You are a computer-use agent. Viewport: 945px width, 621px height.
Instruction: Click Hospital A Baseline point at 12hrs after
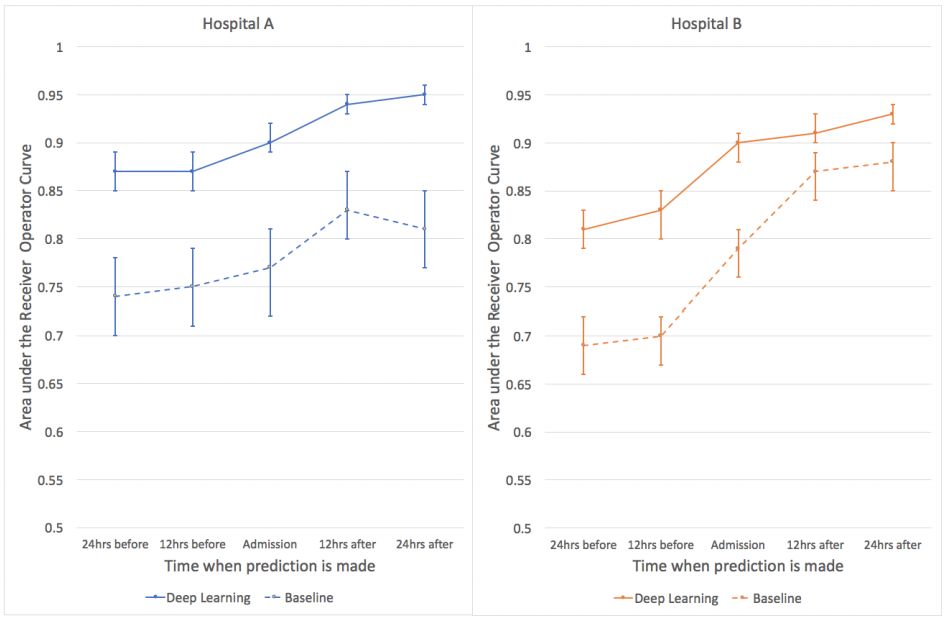(347, 210)
